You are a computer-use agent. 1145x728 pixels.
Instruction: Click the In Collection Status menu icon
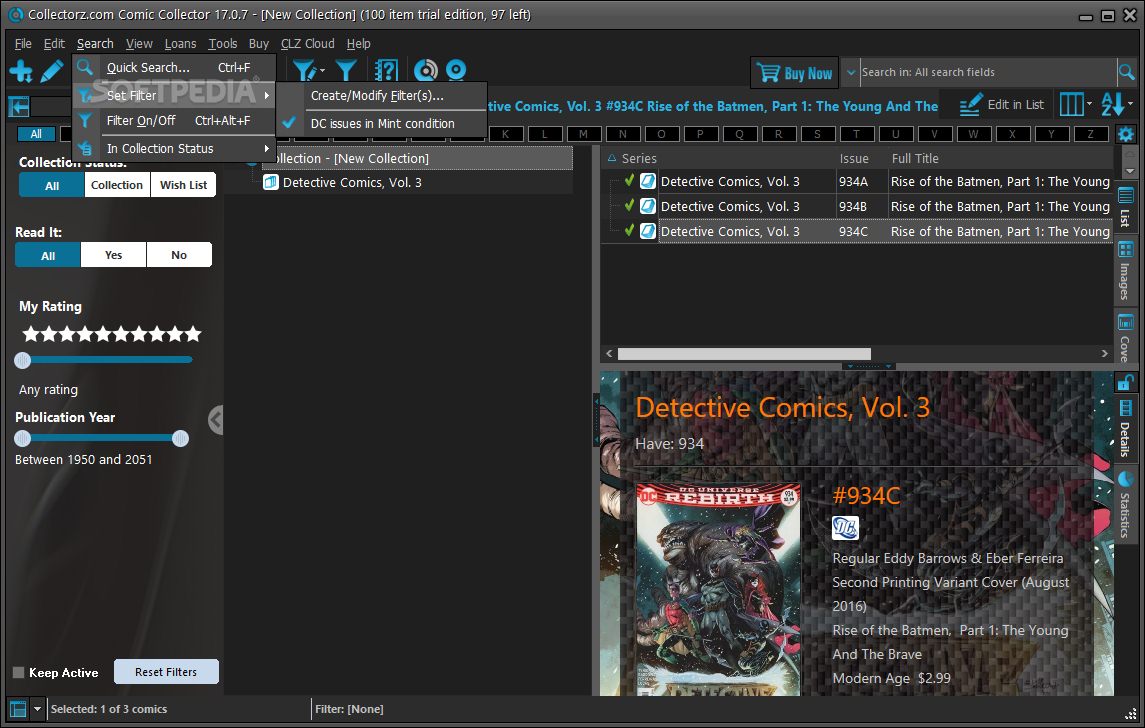coord(85,148)
